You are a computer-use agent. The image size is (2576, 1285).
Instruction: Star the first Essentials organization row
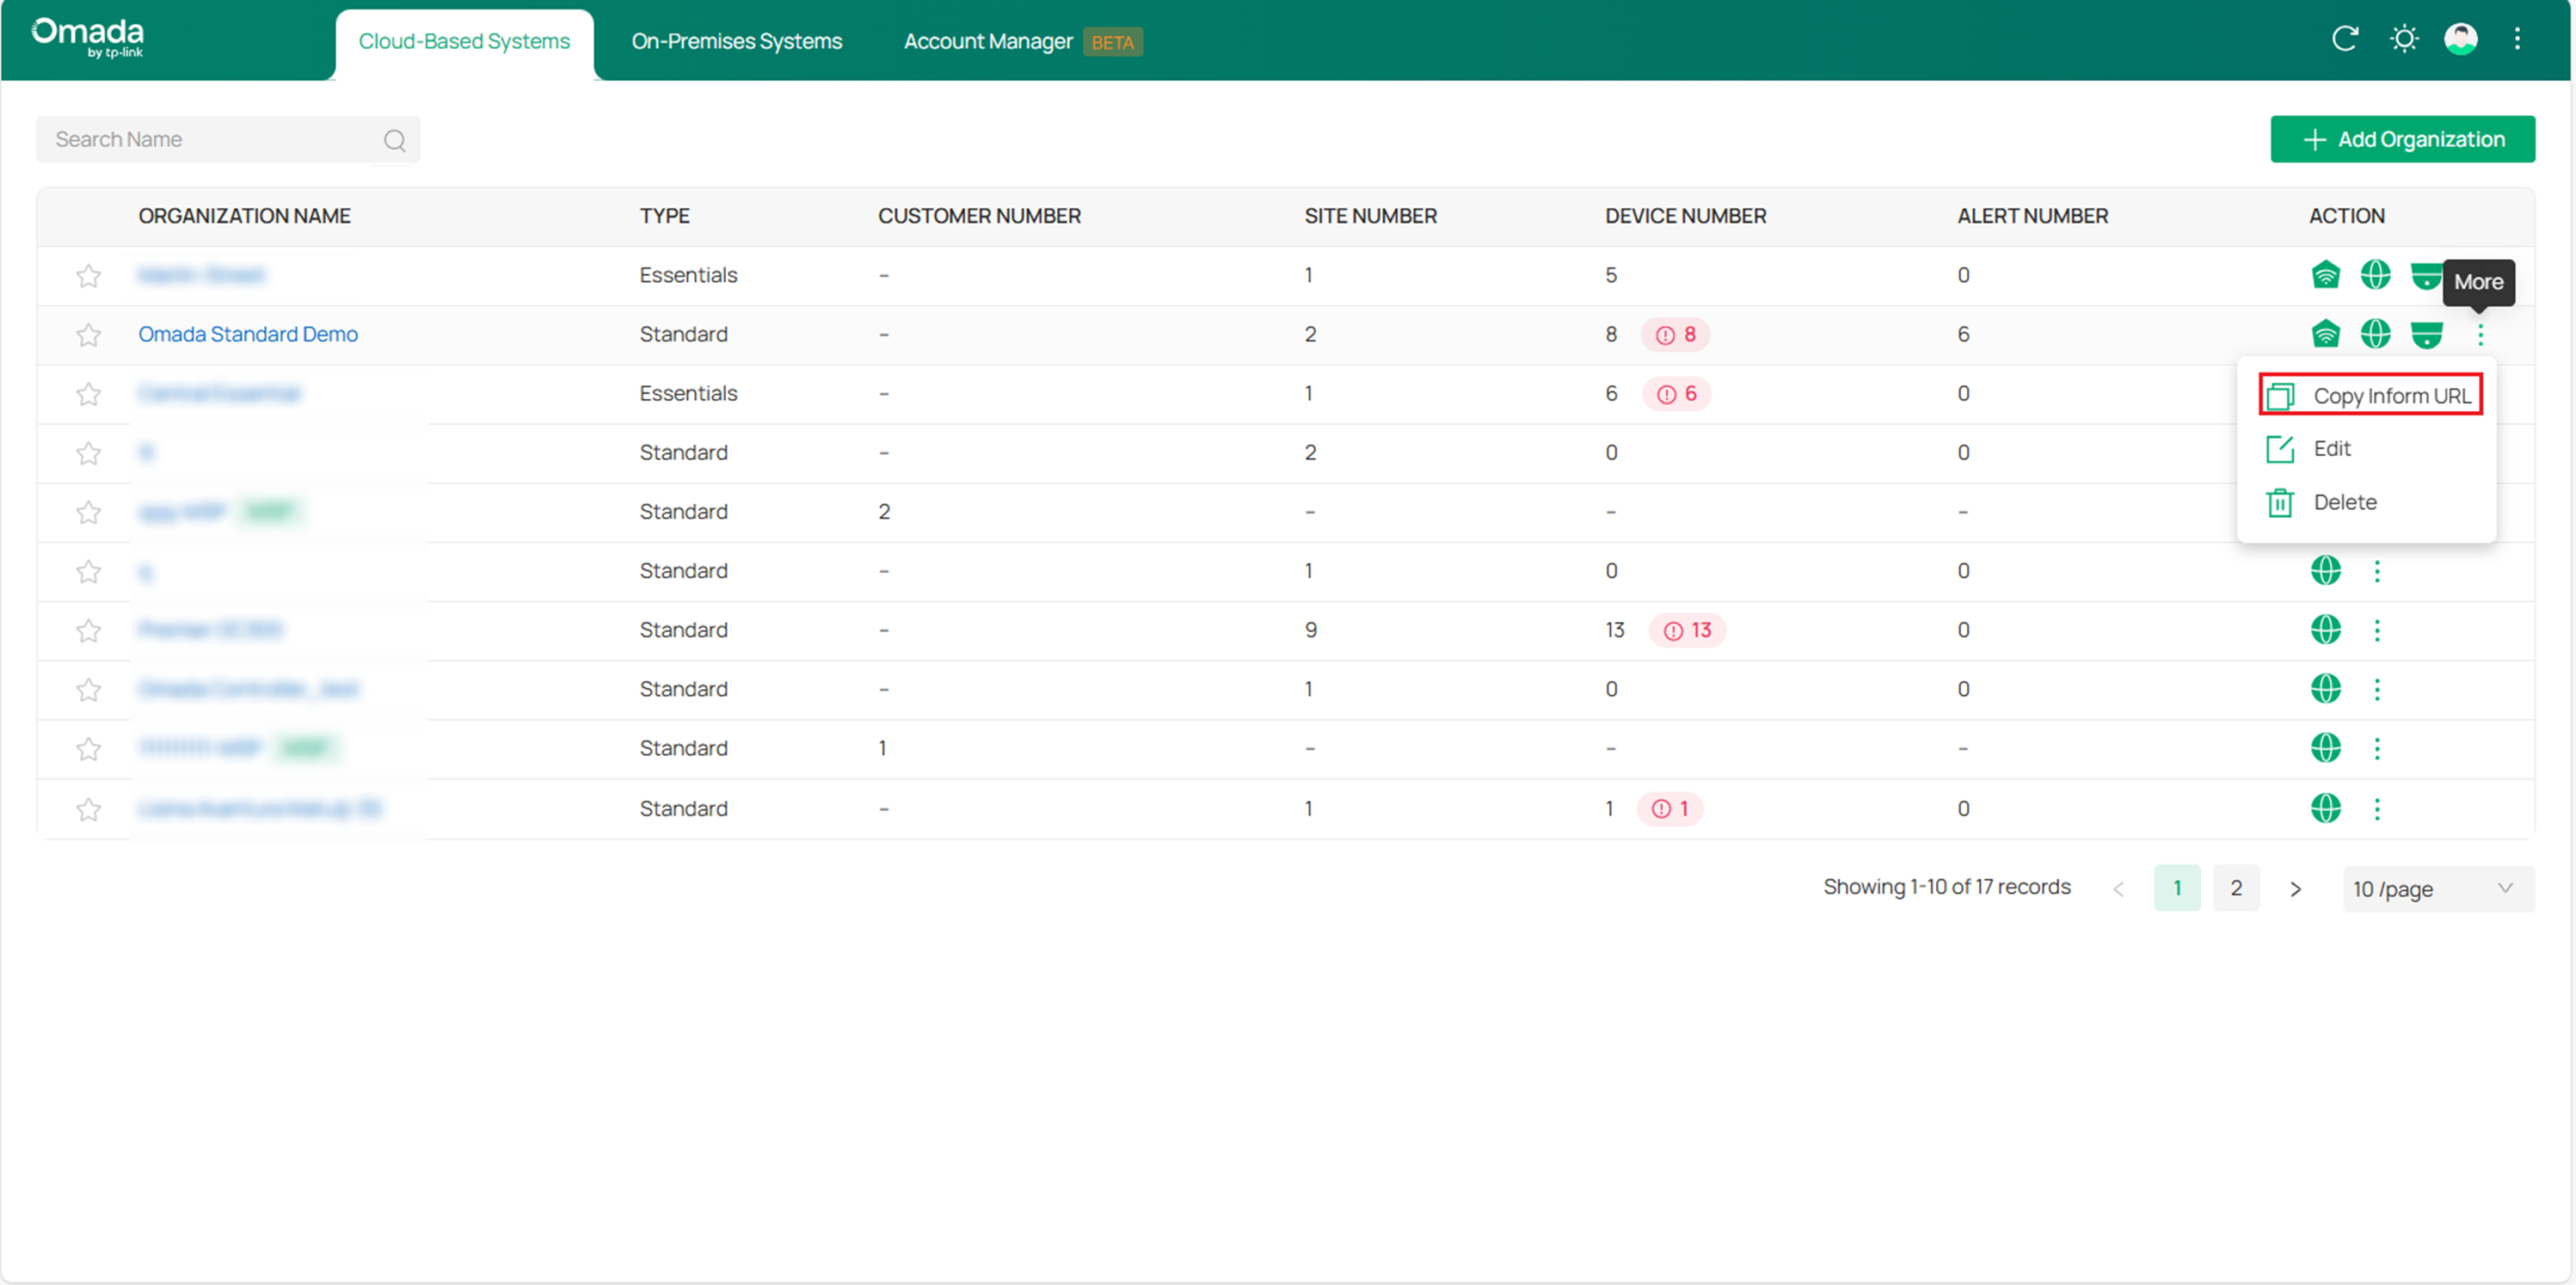88,275
